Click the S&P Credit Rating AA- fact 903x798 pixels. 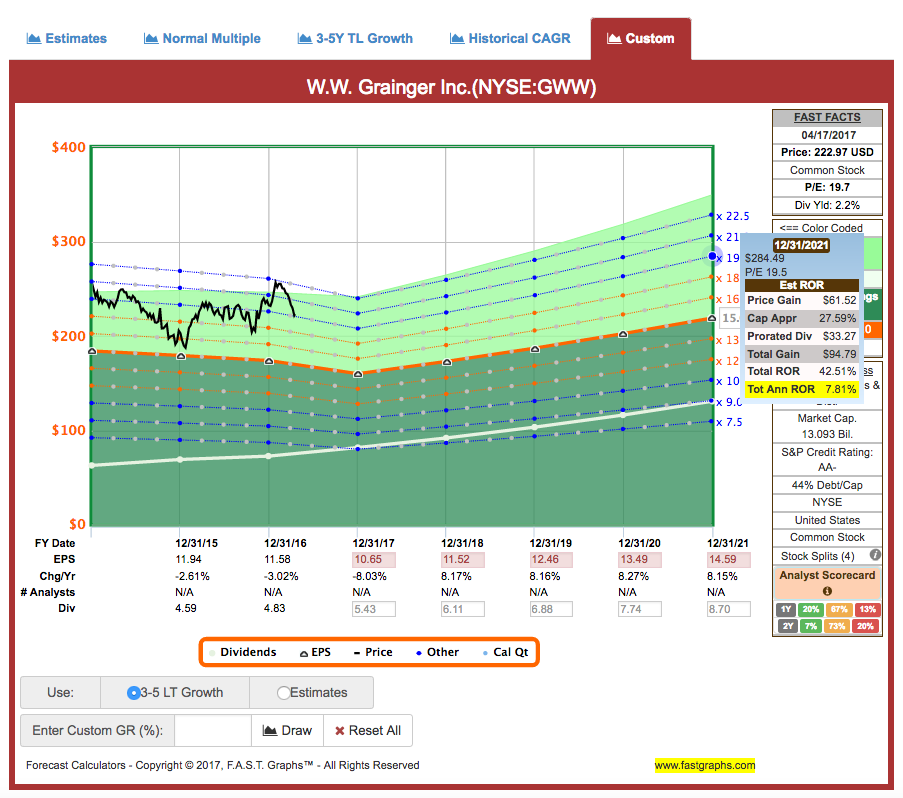(827, 459)
